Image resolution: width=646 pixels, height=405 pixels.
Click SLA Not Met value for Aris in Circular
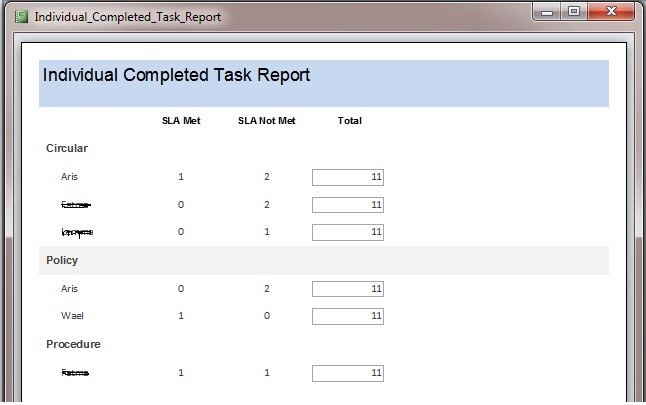267,177
